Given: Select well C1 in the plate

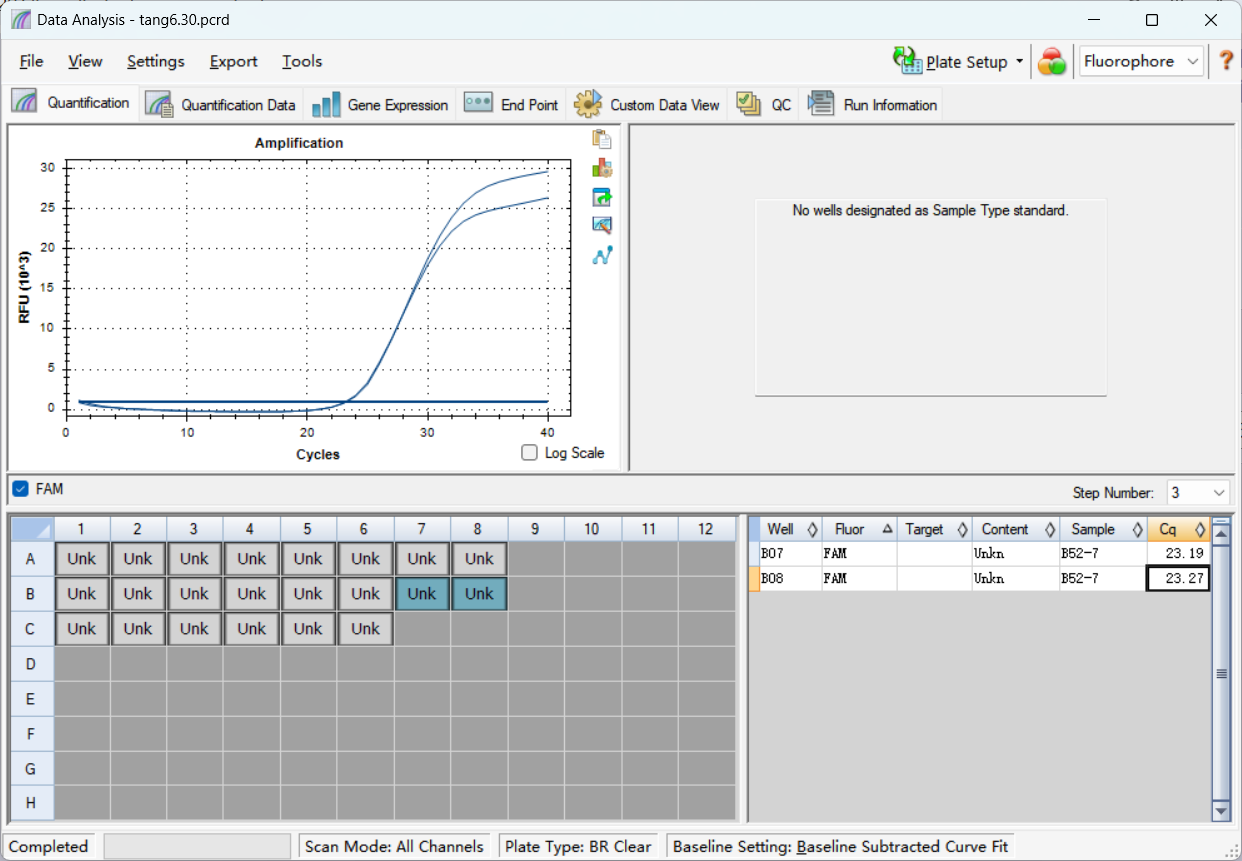Looking at the screenshot, I should (82, 629).
